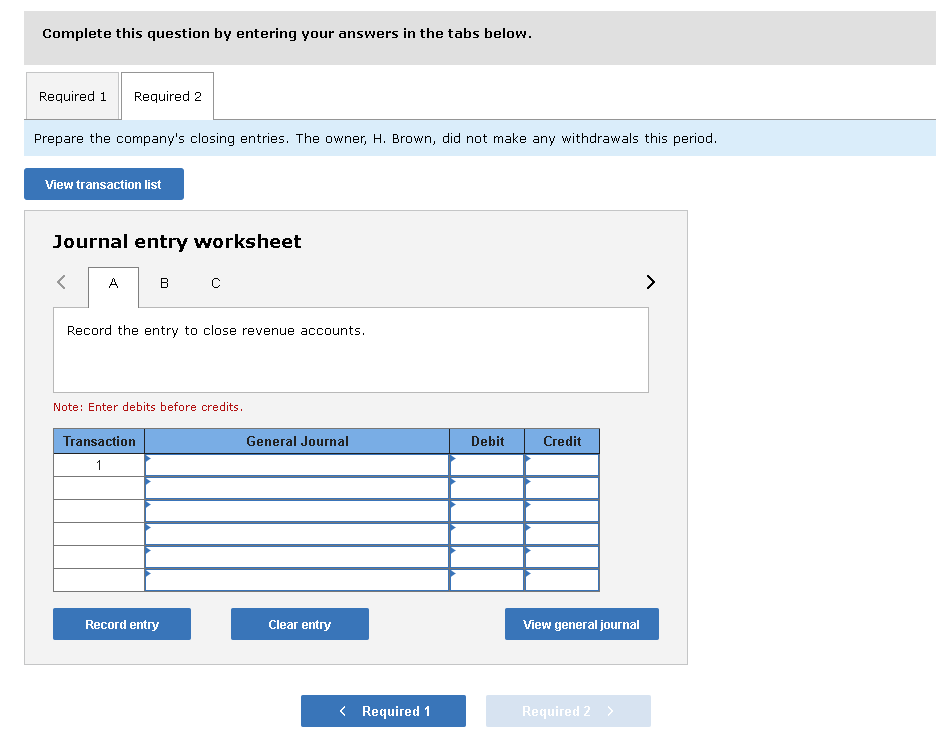Click the first Credit amount cell
The height and width of the screenshot is (744, 936).
pyautogui.click(x=562, y=464)
